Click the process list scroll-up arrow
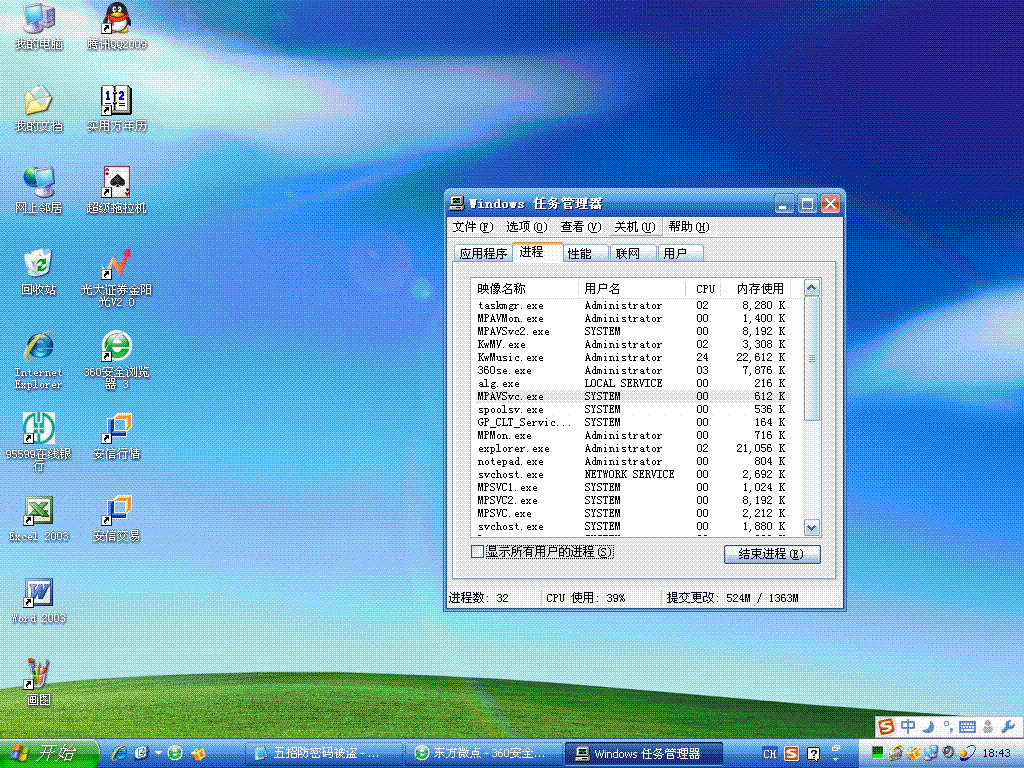The width and height of the screenshot is (1024, 768). (812, 288)
